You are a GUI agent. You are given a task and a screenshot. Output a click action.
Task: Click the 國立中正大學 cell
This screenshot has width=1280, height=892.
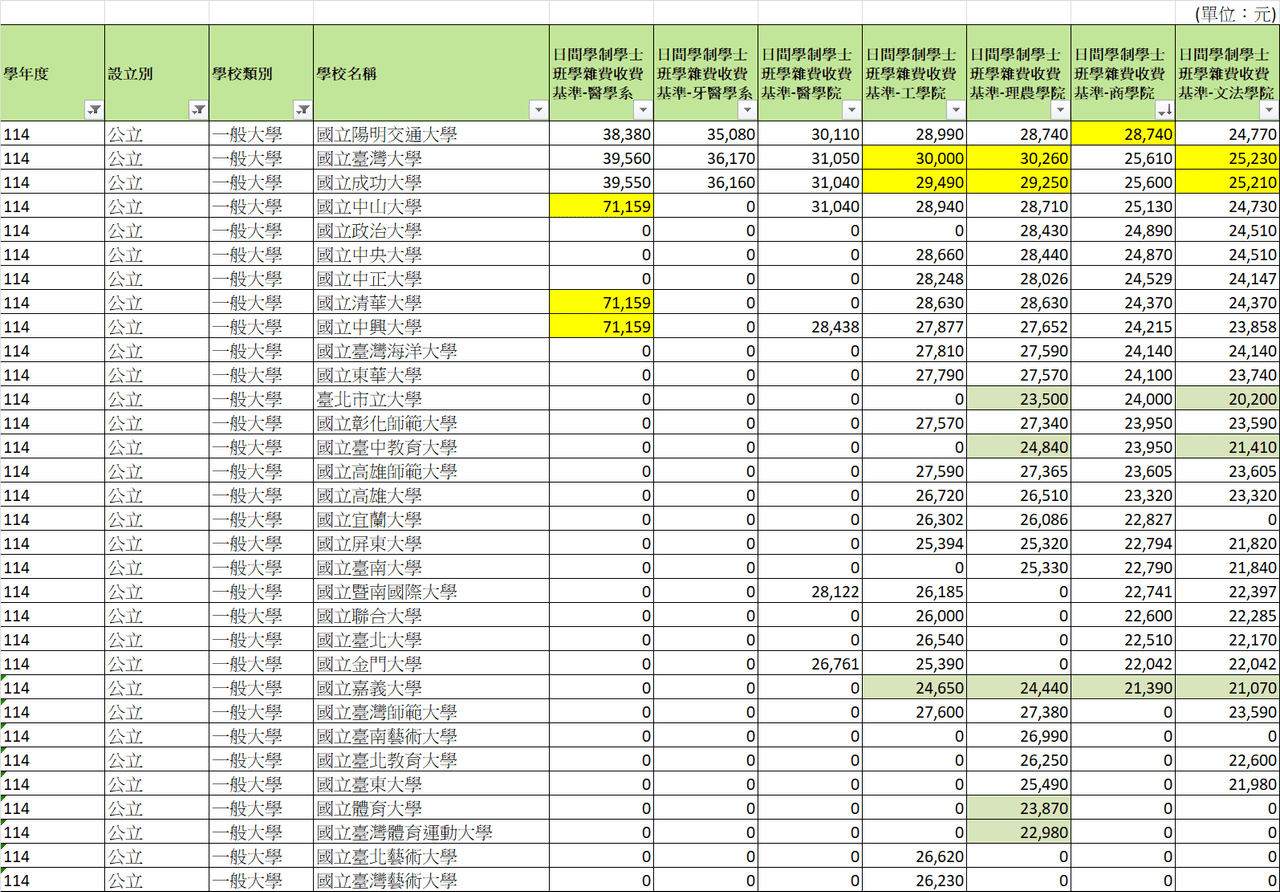pyautogui.click(x=431, y=278)
